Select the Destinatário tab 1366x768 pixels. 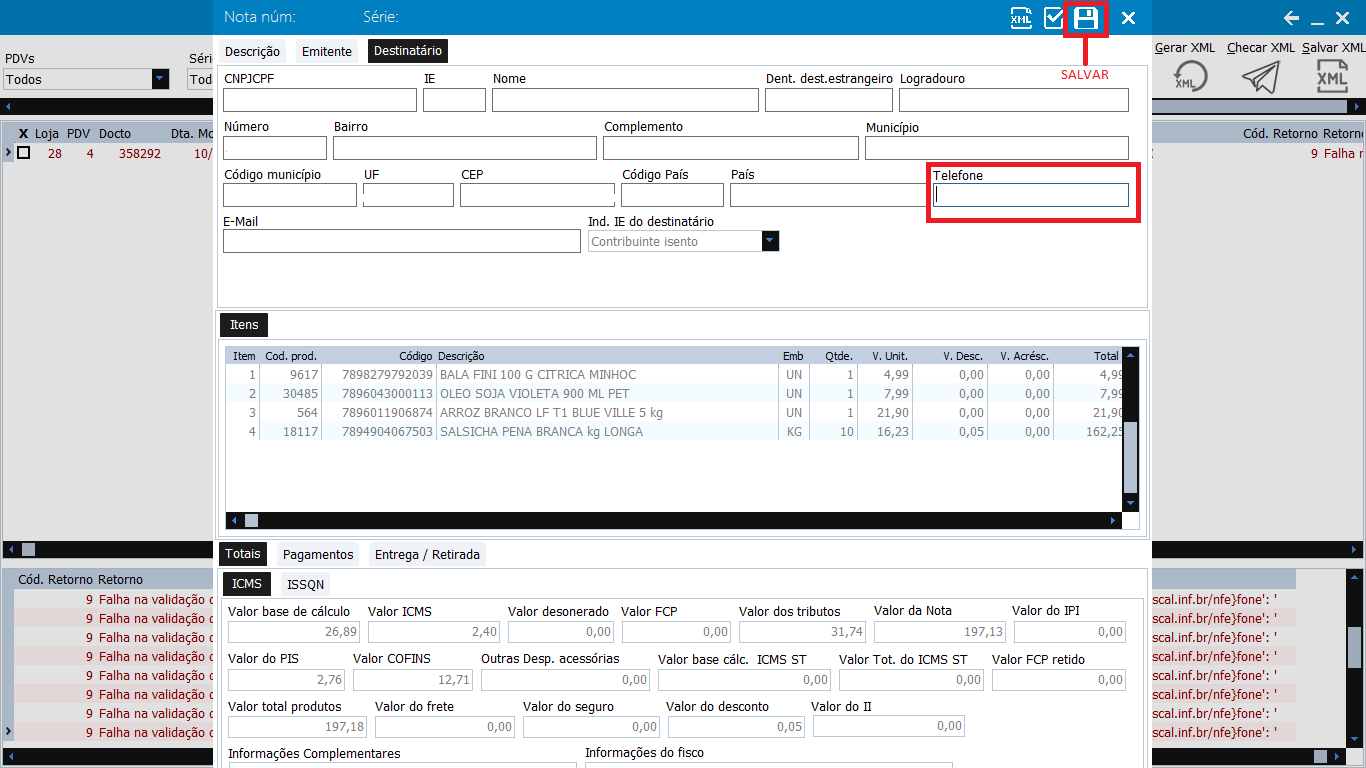(x=407, y=51)
